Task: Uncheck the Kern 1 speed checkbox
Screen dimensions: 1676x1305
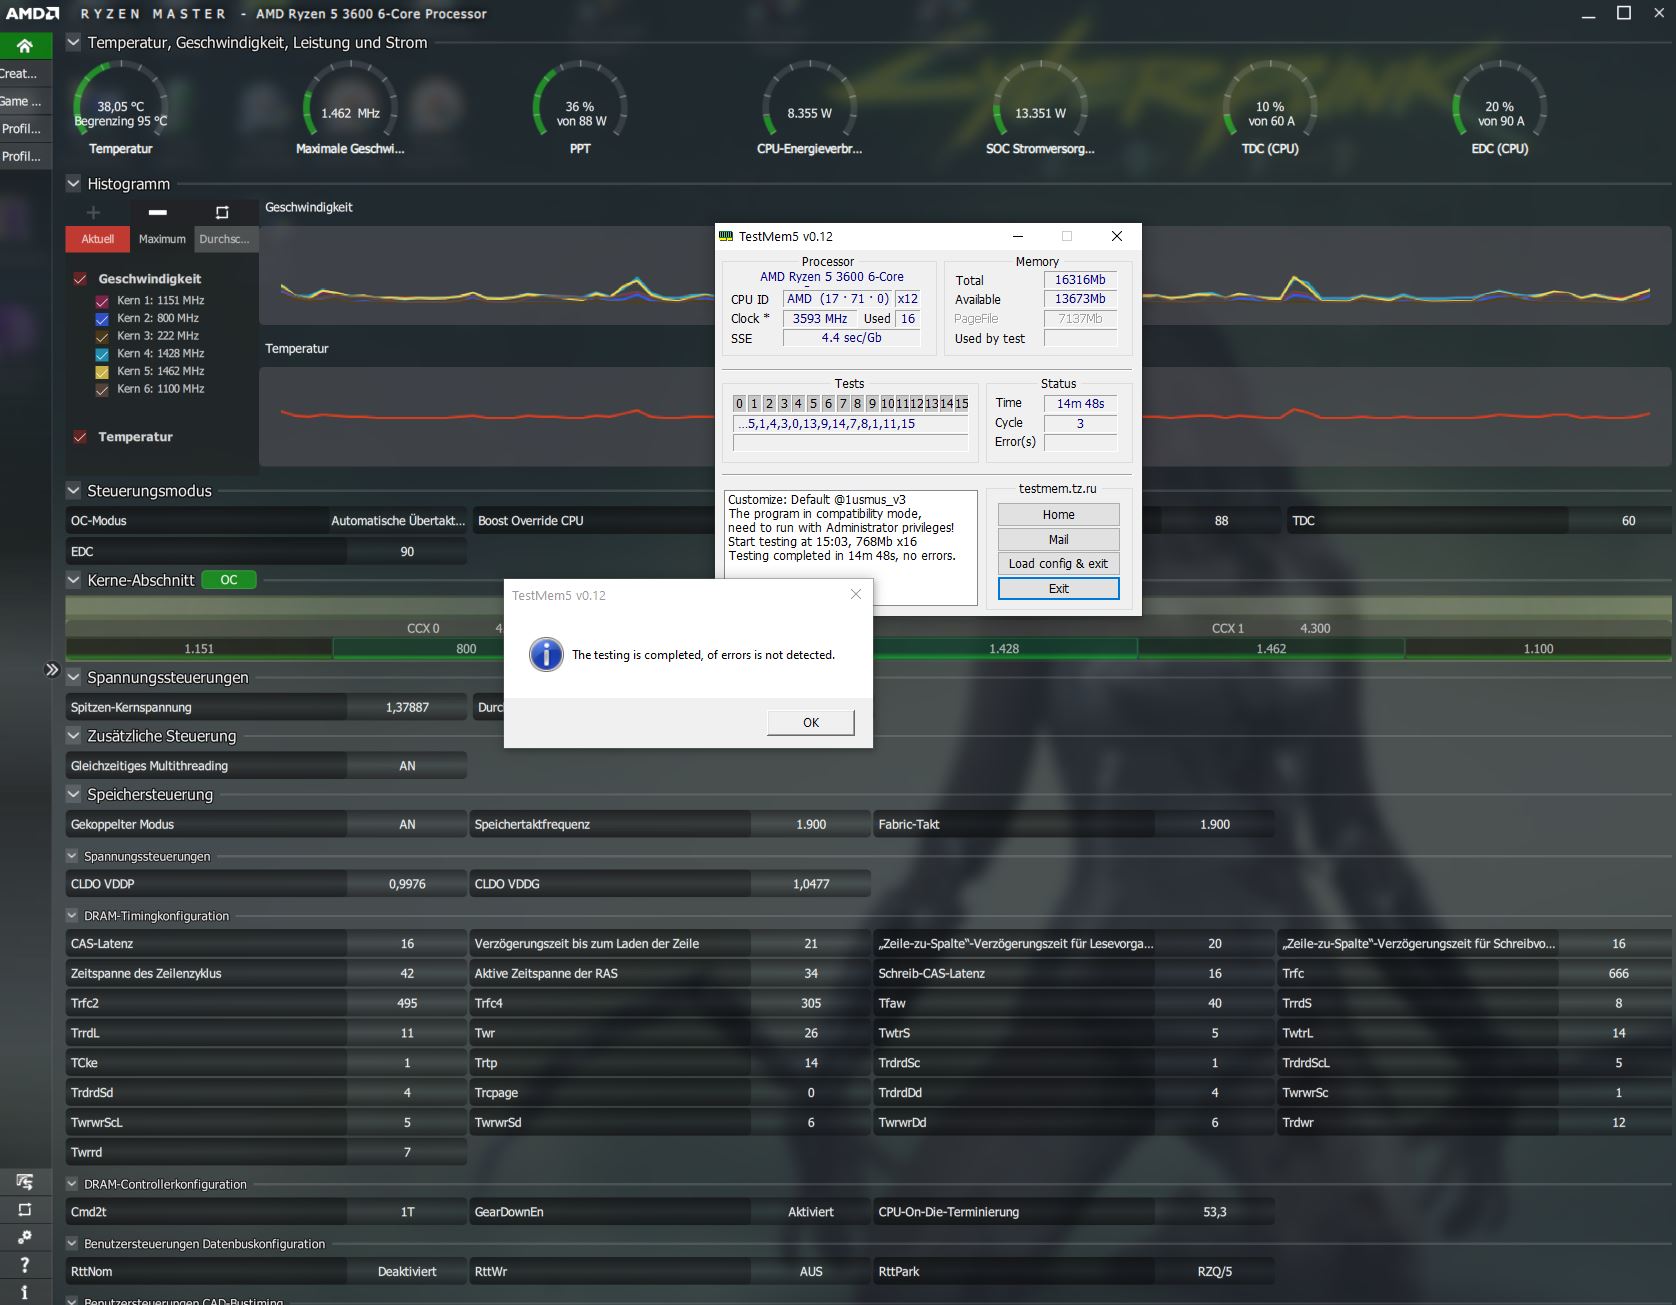Action: (102, 301)
